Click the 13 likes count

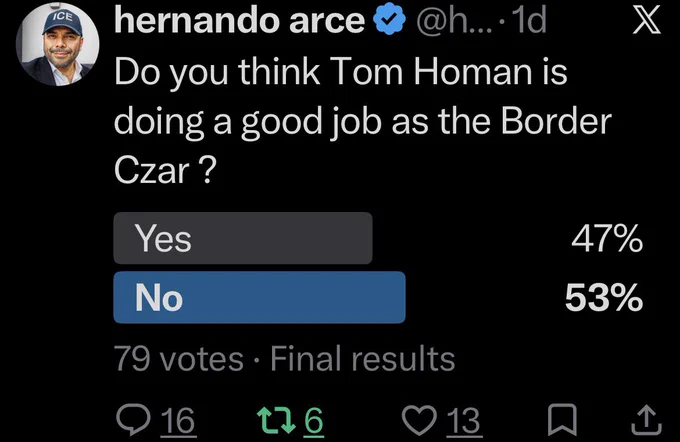pos(464,420)
